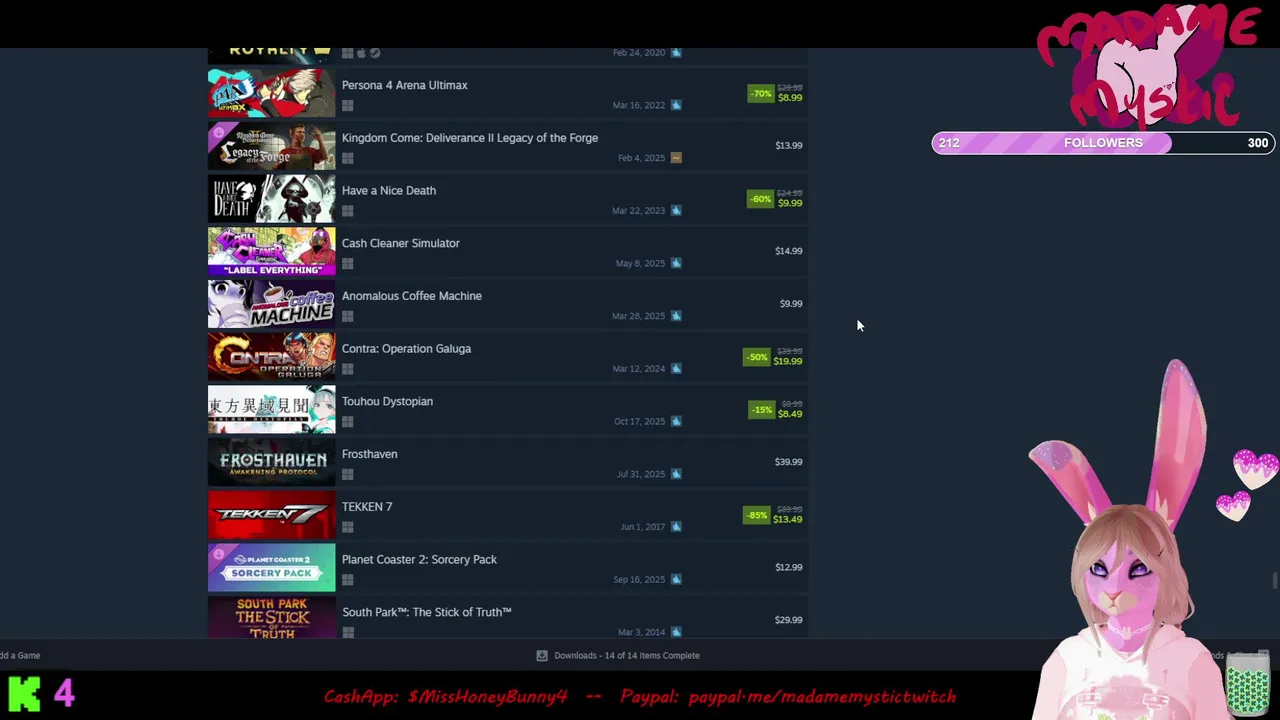Image resolution: width=1280 pixels, height=720 pixels.
Task: Click the Planet Coaster 2 Sorcery Pack thumbnail
Action: (272, 568)
